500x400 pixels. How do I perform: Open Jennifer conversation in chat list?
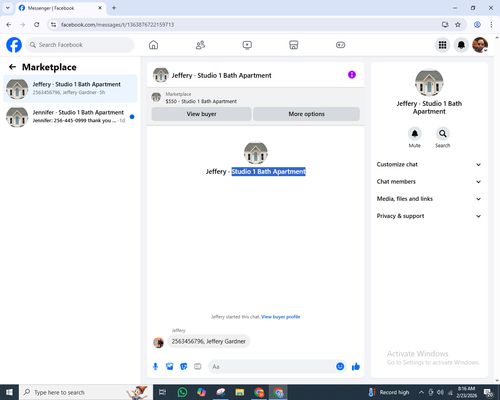70,117
